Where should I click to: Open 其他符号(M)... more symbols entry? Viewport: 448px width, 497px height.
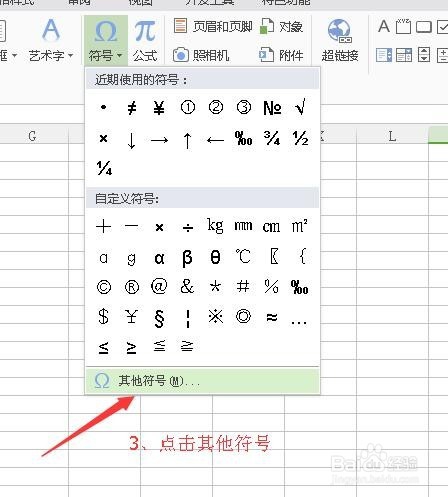coord(203,380)
